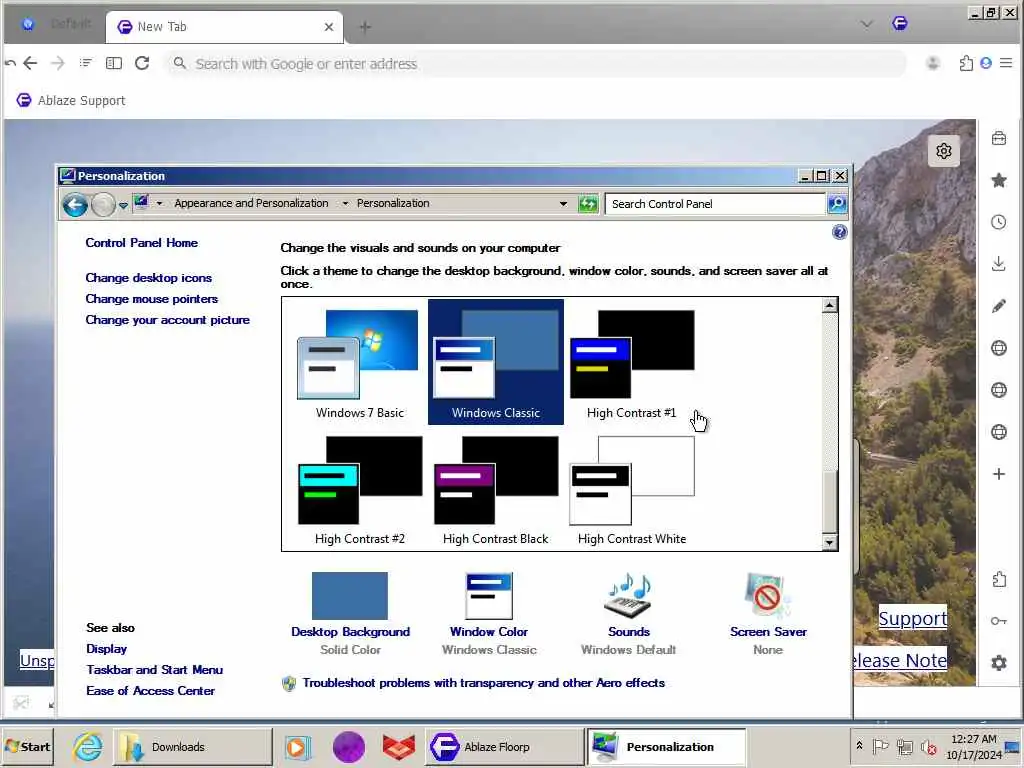Click the Control Panel forward arrow button
Viewport: 1024px width, 768px height.
[x=103, y=205]
